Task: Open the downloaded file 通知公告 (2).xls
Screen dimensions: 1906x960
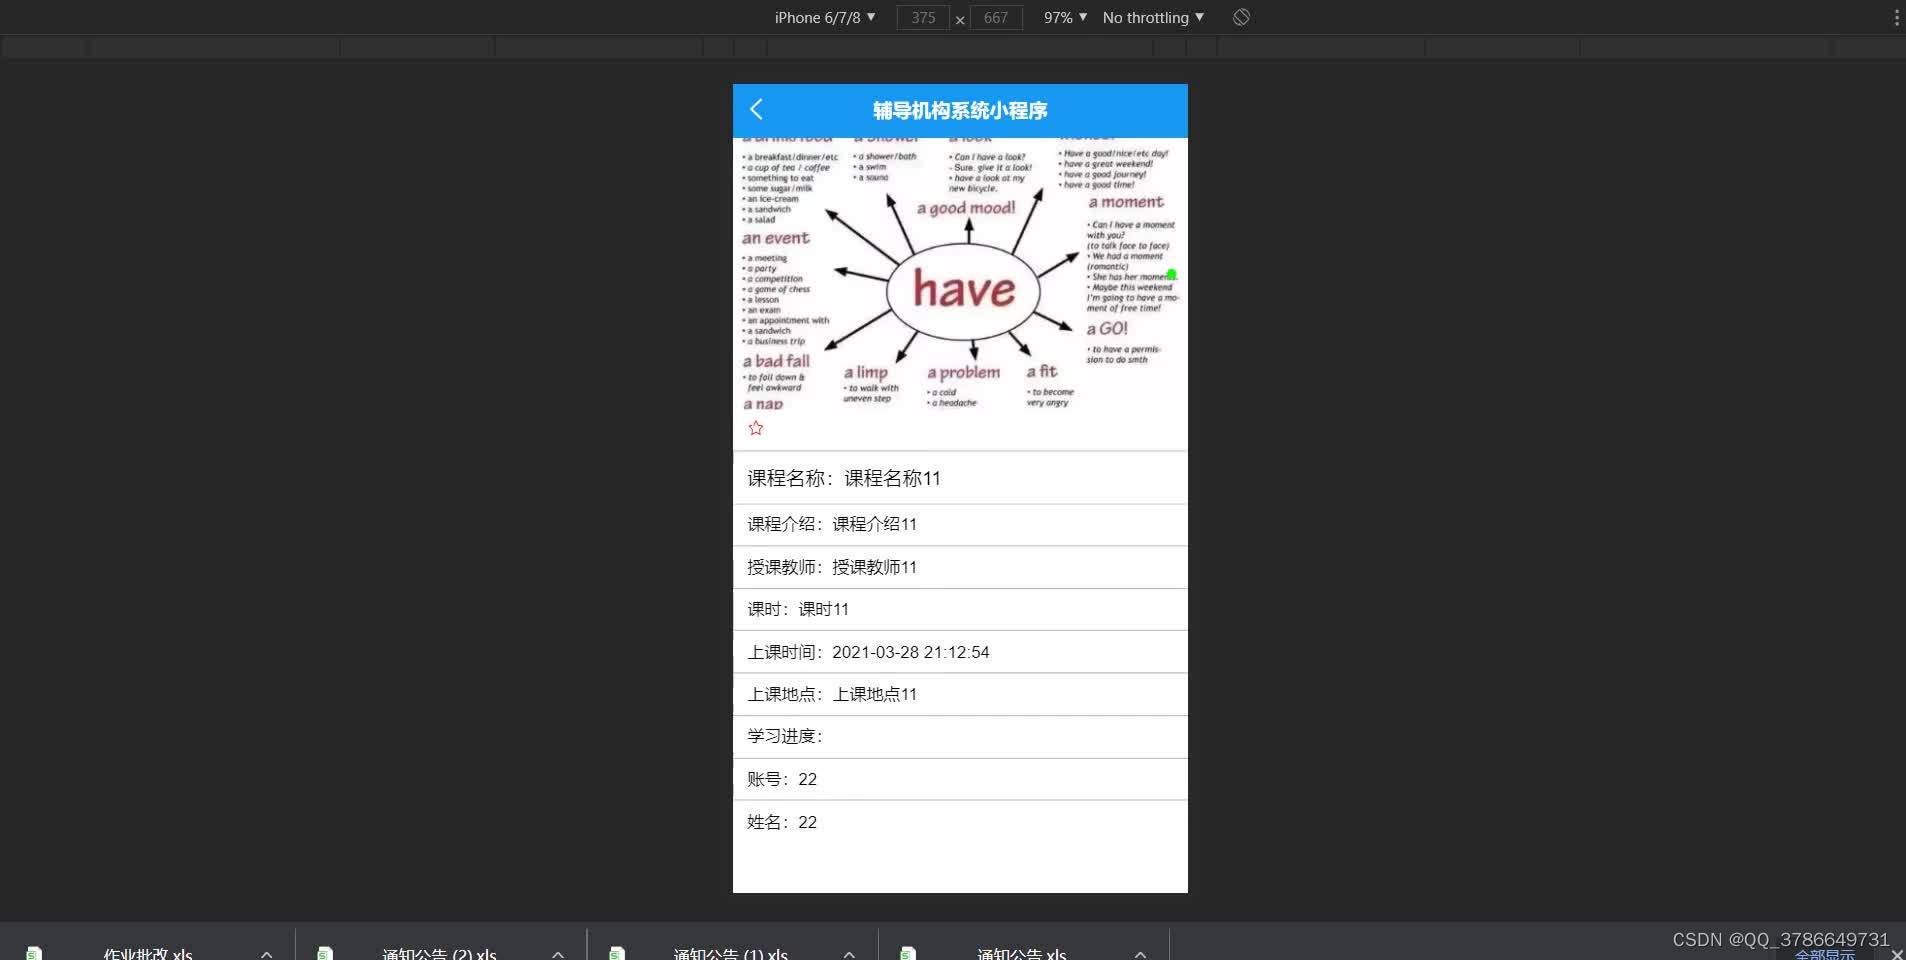Action: (439, 954)
